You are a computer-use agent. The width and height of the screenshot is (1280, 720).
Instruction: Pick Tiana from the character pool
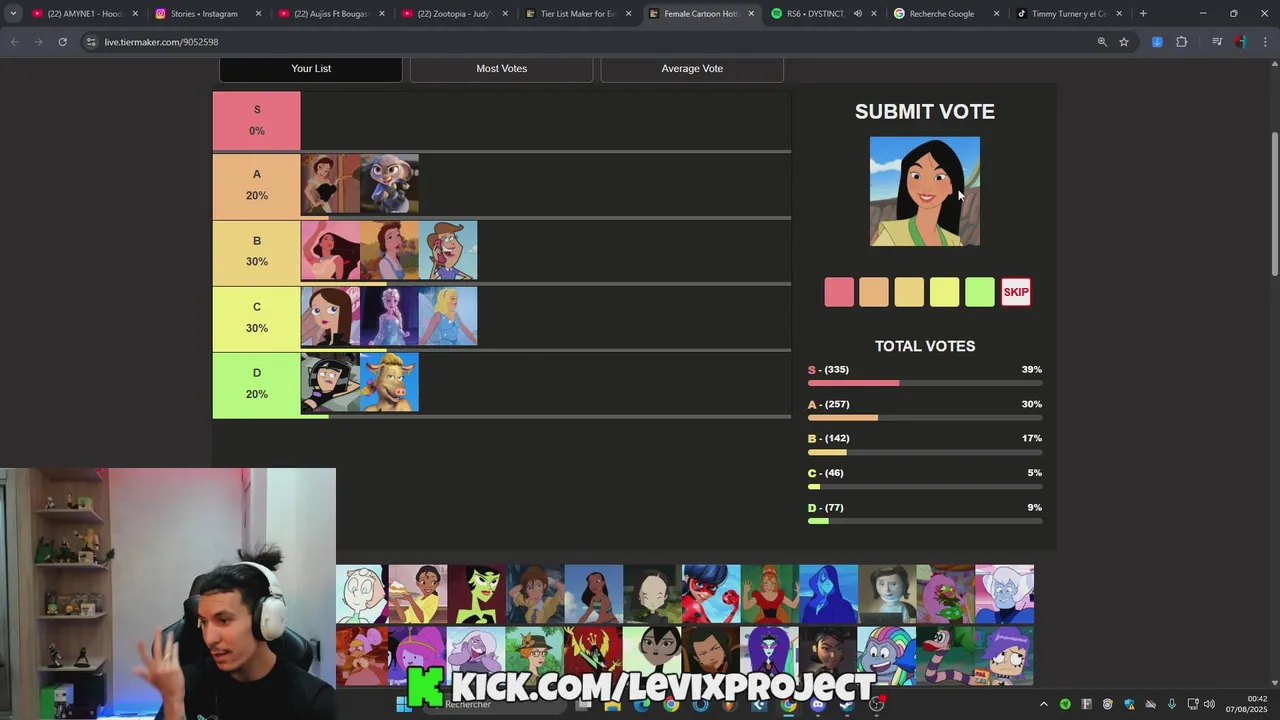(x=418, y=594)
